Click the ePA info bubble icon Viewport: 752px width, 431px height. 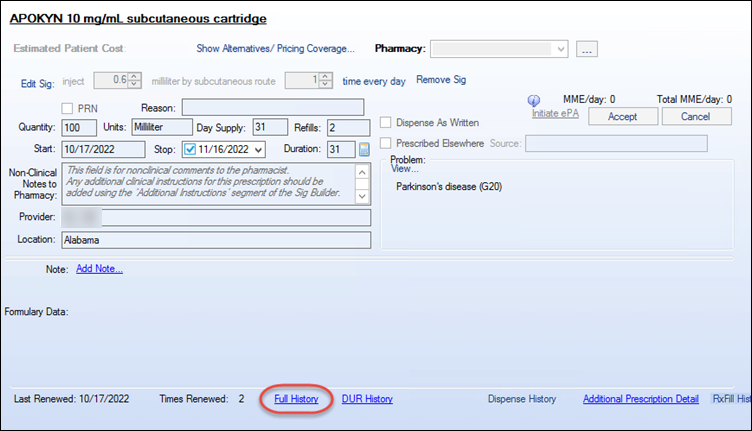pyautogui.click(x=534, y=101)
